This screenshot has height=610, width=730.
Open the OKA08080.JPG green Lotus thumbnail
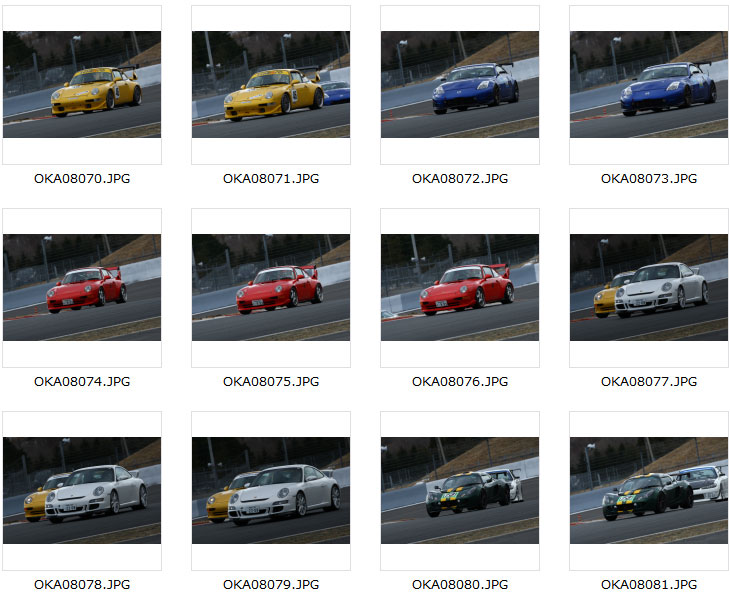(460, 490)
